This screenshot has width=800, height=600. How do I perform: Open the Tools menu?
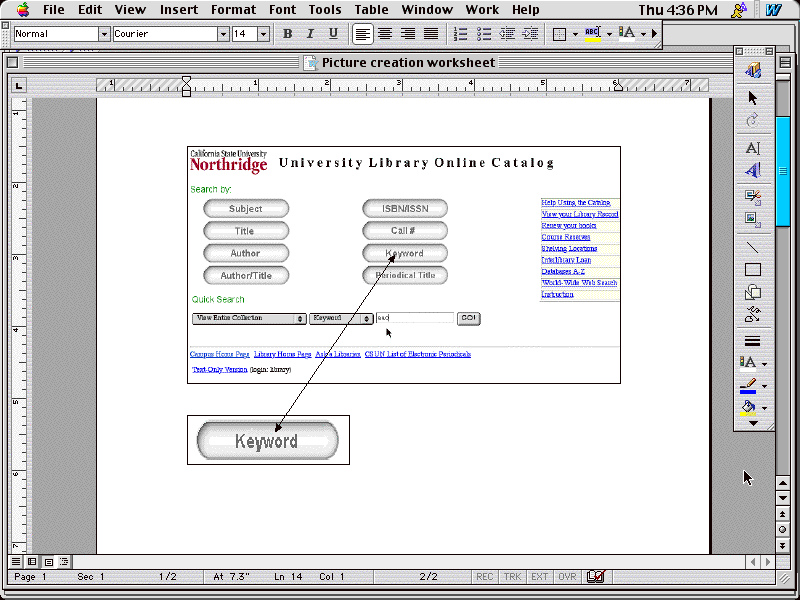tap(324, 10)
